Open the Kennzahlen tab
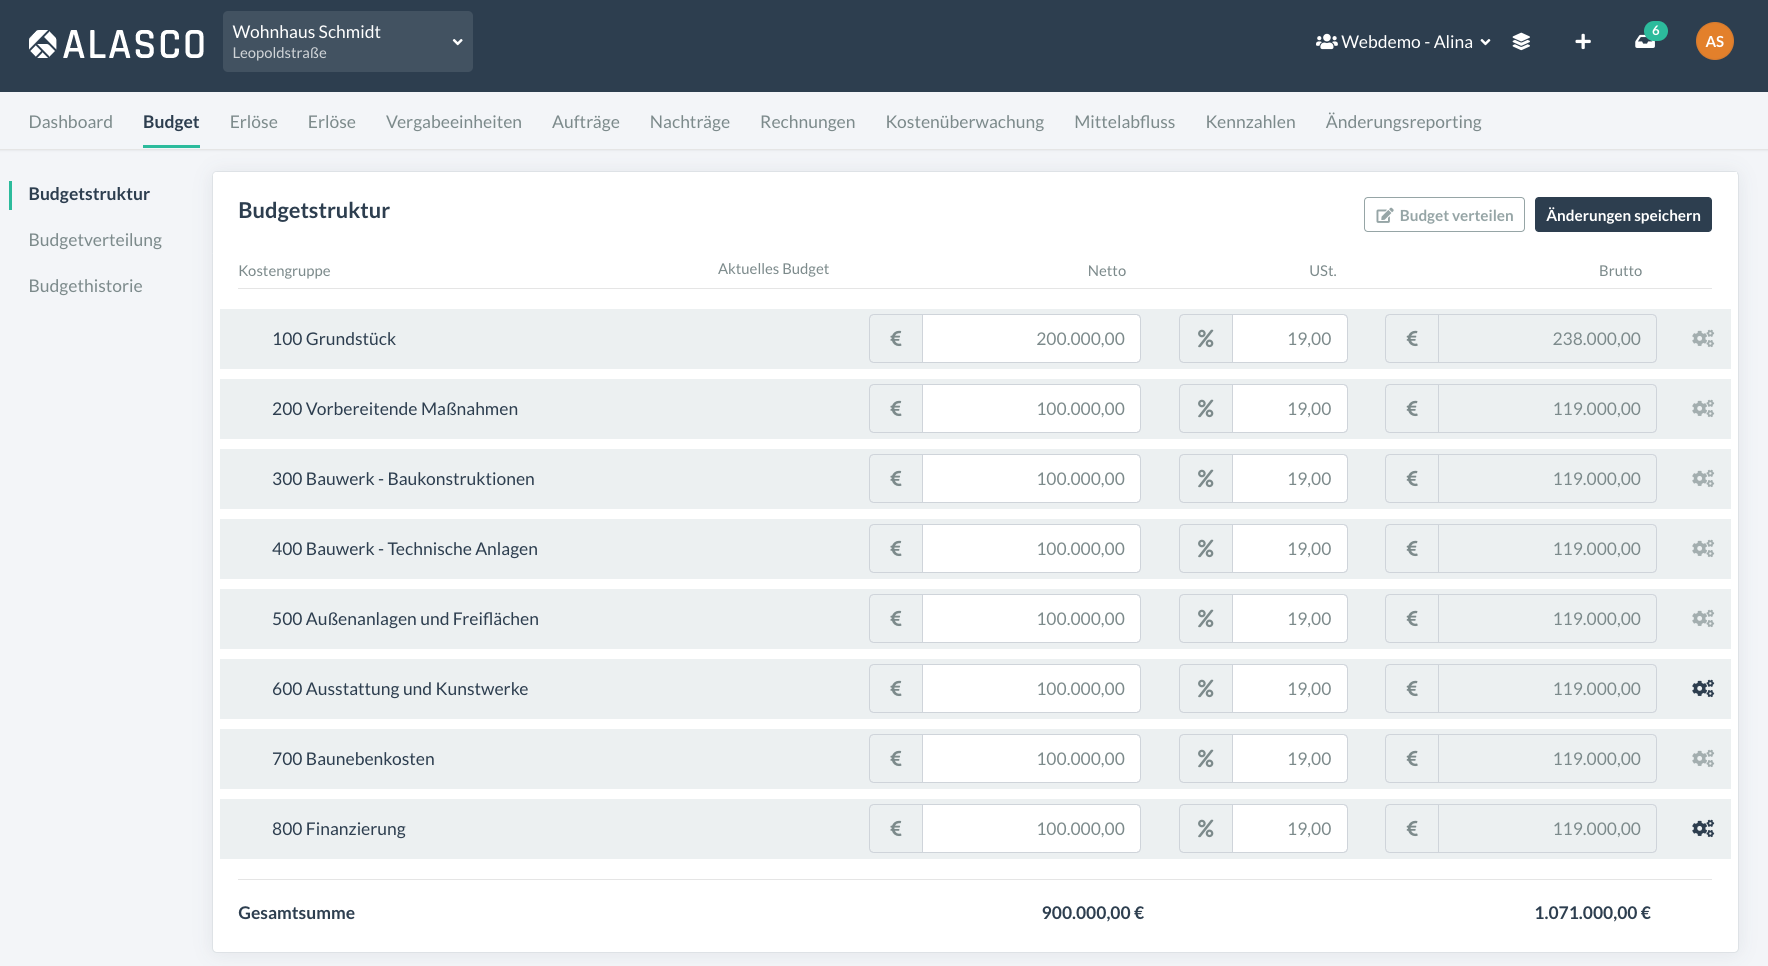1768x966 pixels. click(x=1251, y=122)
